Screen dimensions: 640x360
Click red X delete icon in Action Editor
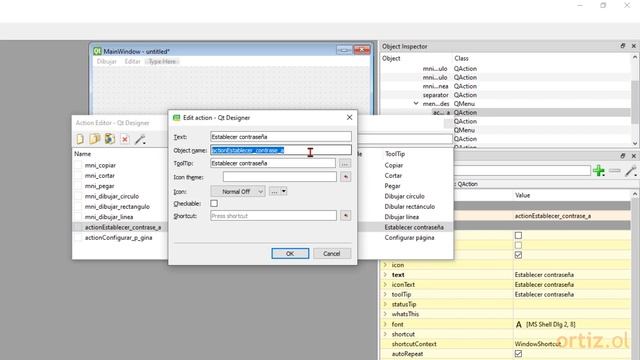pos(125,140)
